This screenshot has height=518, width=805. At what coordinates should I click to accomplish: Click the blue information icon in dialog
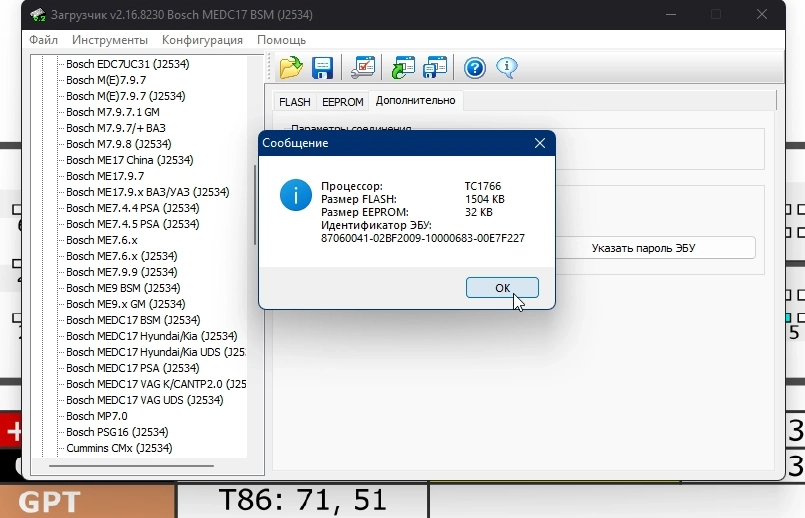pyautogui.click(x=296, y=195)
